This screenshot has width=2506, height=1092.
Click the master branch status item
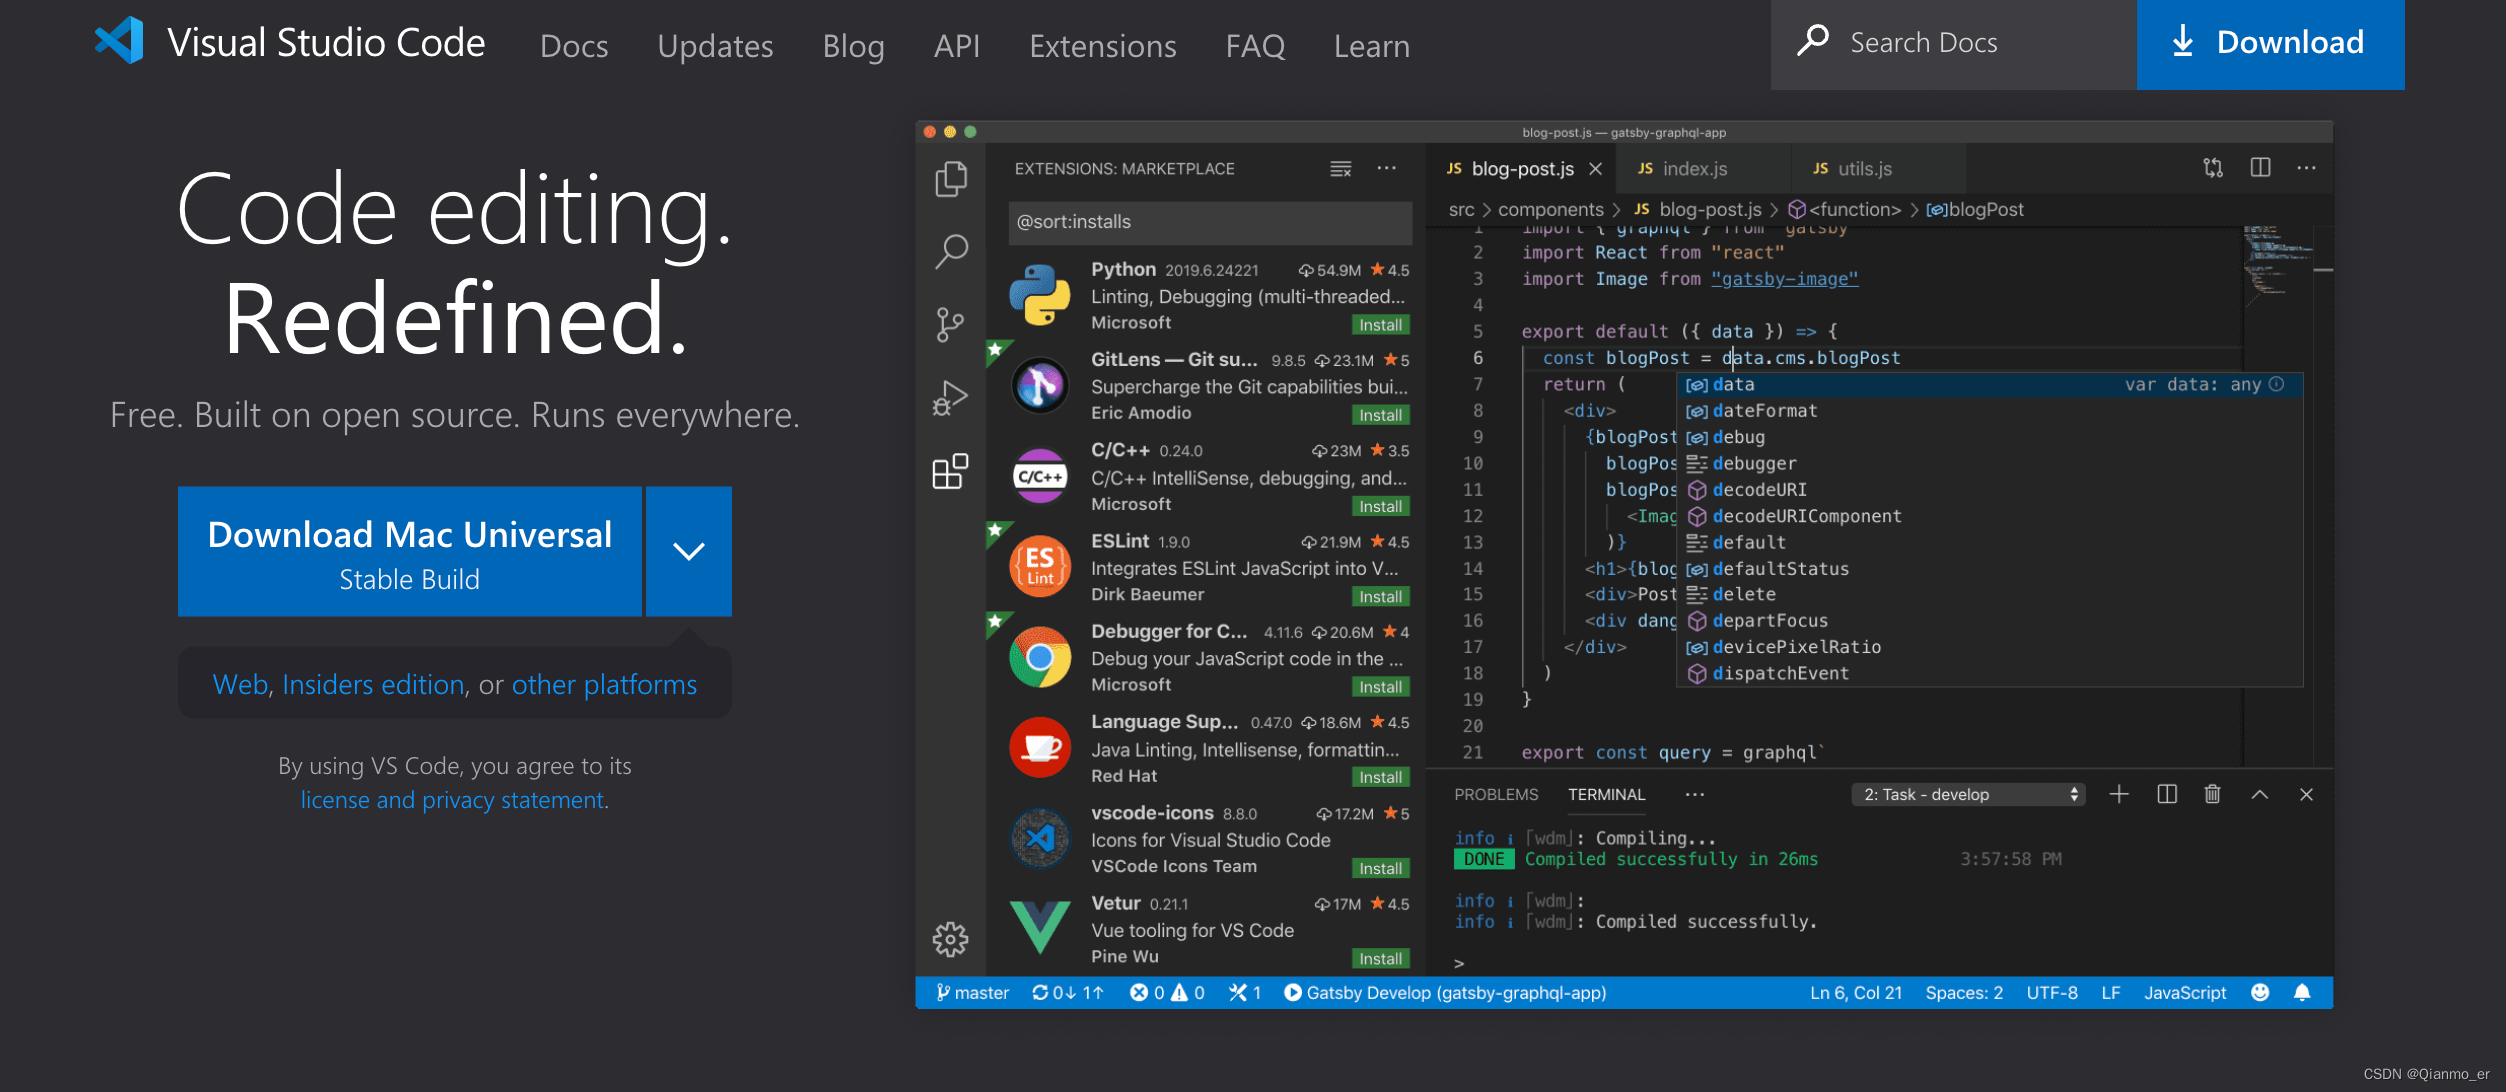972,992
